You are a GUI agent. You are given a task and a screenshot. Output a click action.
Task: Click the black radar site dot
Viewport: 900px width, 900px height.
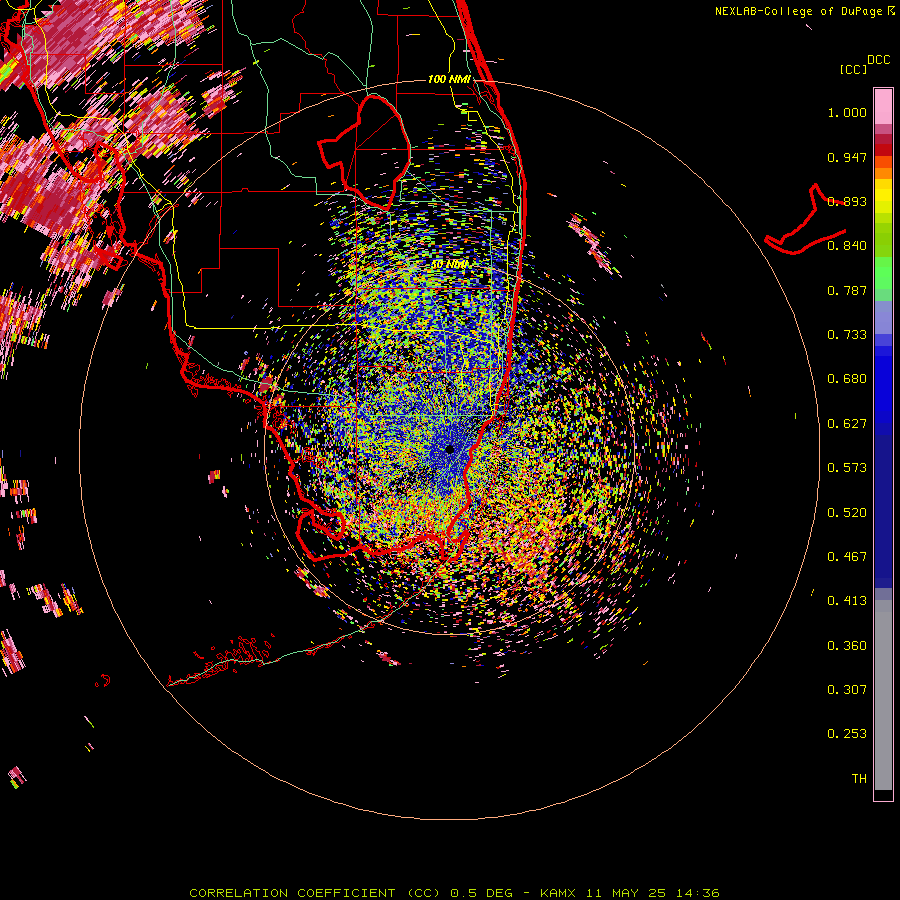449,449
